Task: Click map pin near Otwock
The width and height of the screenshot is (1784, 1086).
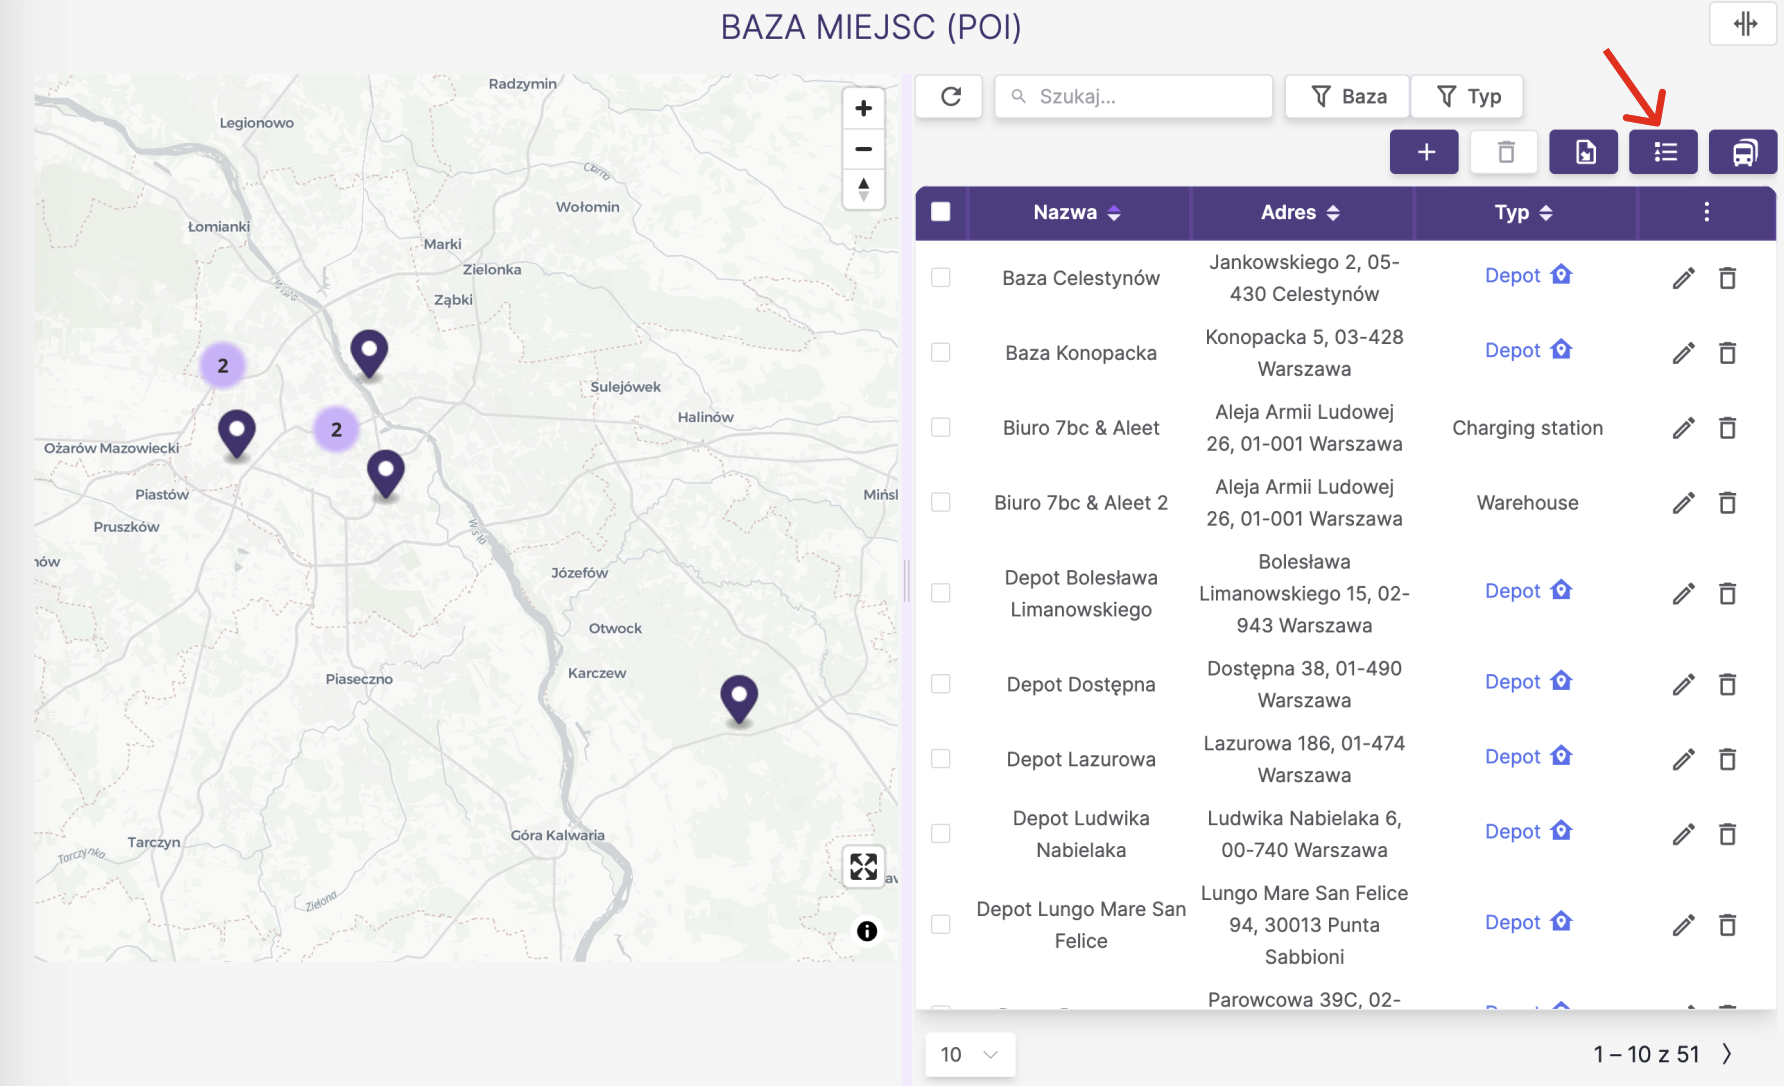Action: pyautogui.click(x=739, y=699)
